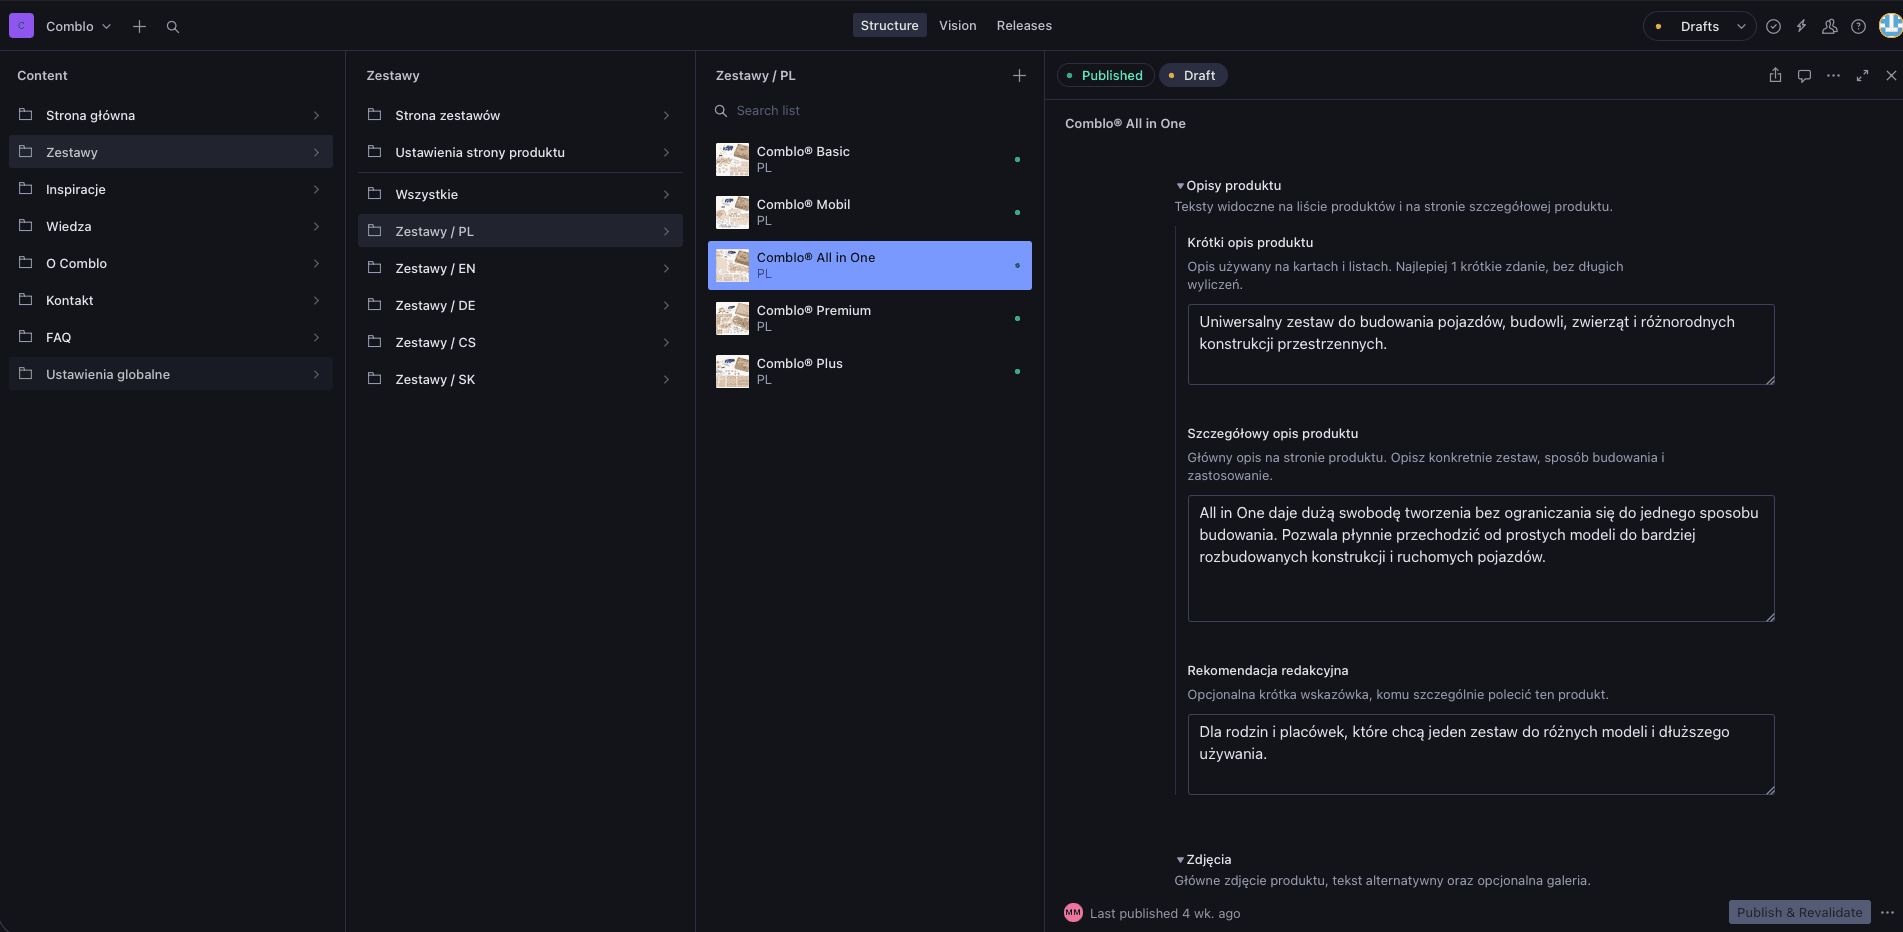Click into Rekomendacja redakcyjna text field
The width and height of the screenshot is (1903, 932).
1481,754
